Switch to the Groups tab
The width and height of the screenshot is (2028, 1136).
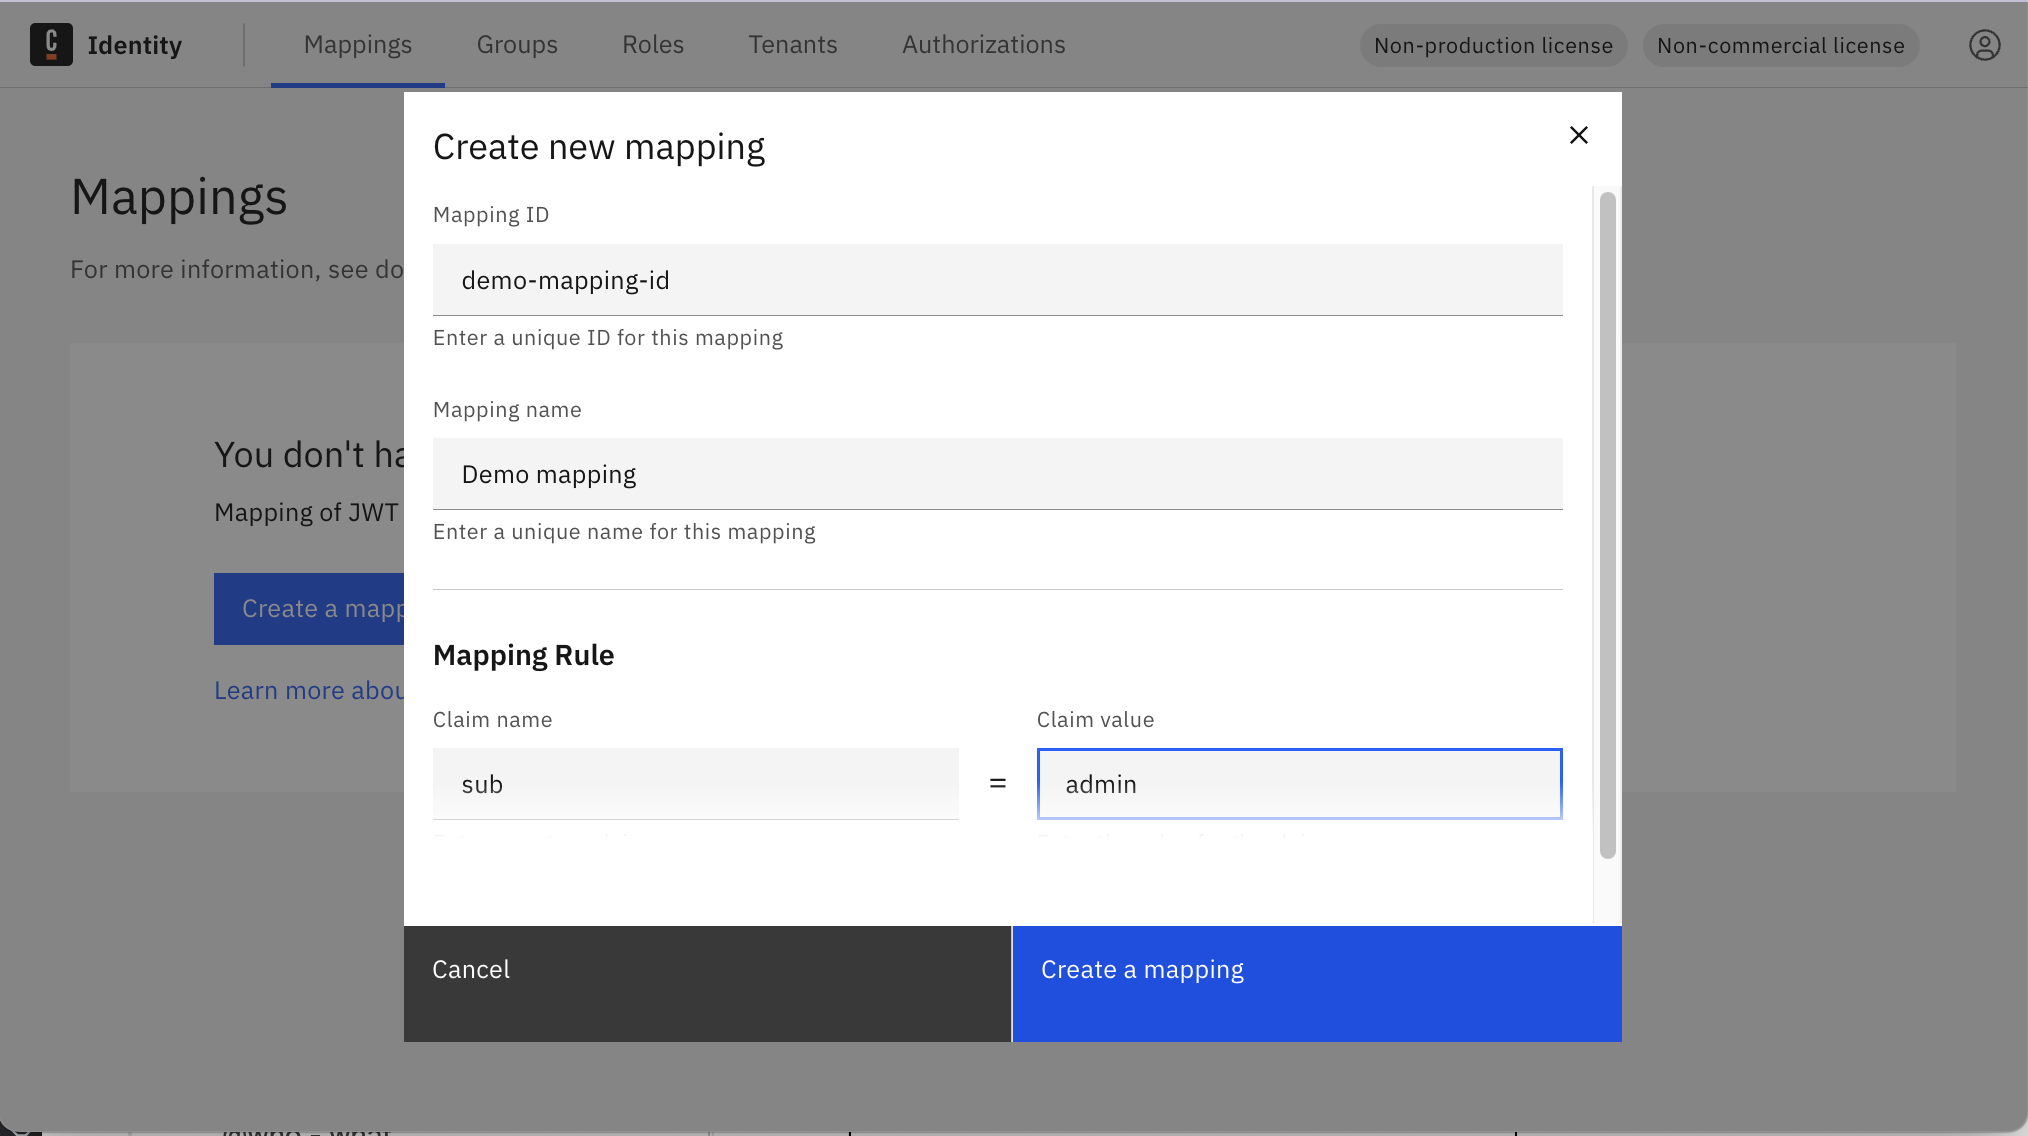coord(517,44)
